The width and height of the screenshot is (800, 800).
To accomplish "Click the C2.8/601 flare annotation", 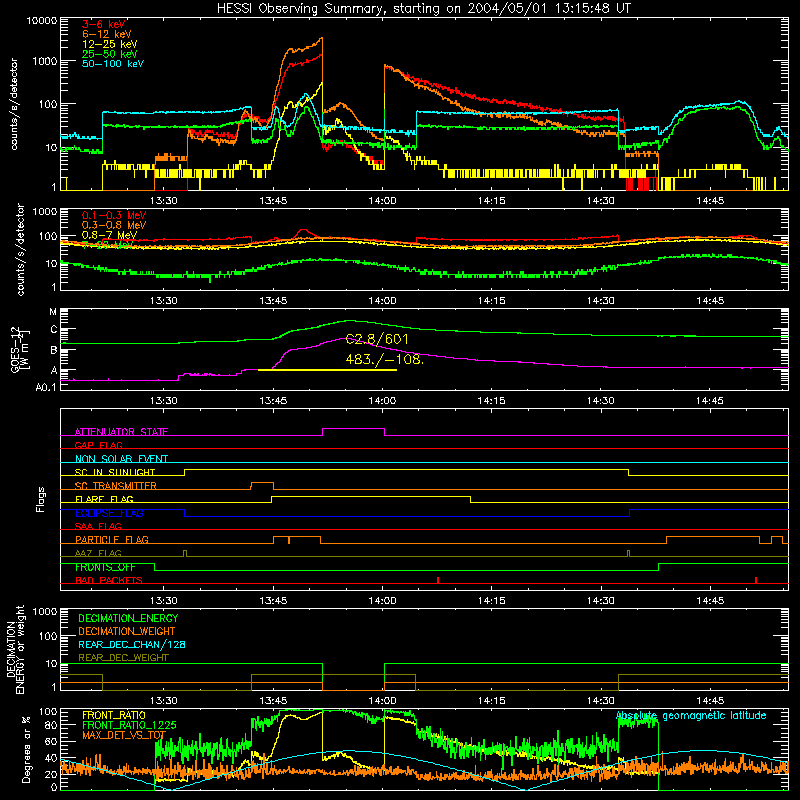I will point(377,339).
